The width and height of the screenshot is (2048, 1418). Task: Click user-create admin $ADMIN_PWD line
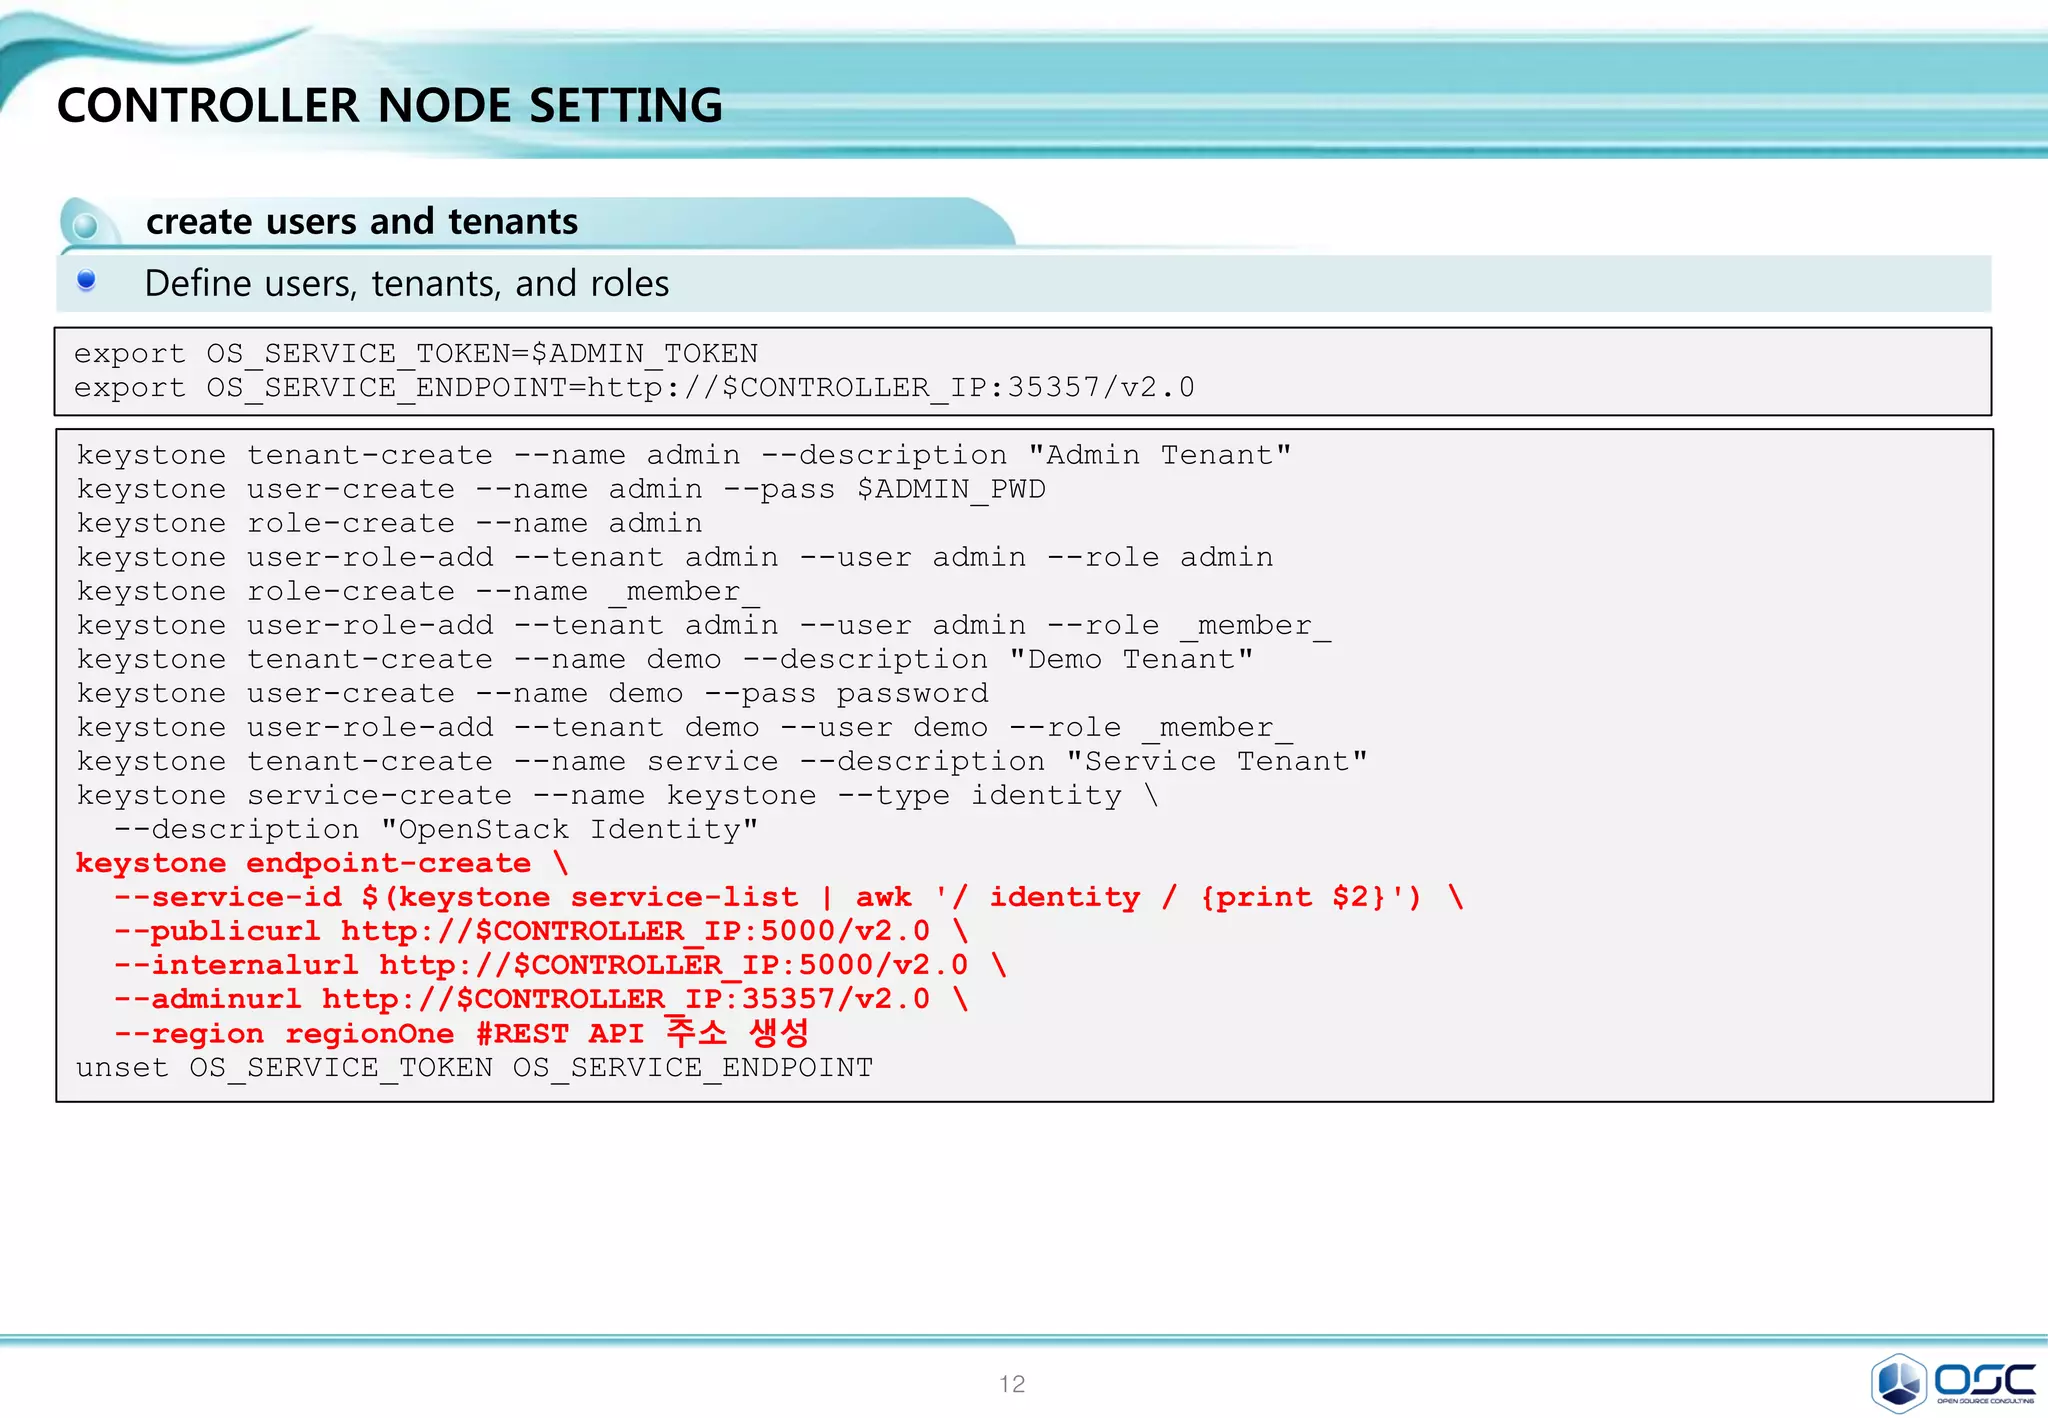pyautogui.click(x=560, y=490)
